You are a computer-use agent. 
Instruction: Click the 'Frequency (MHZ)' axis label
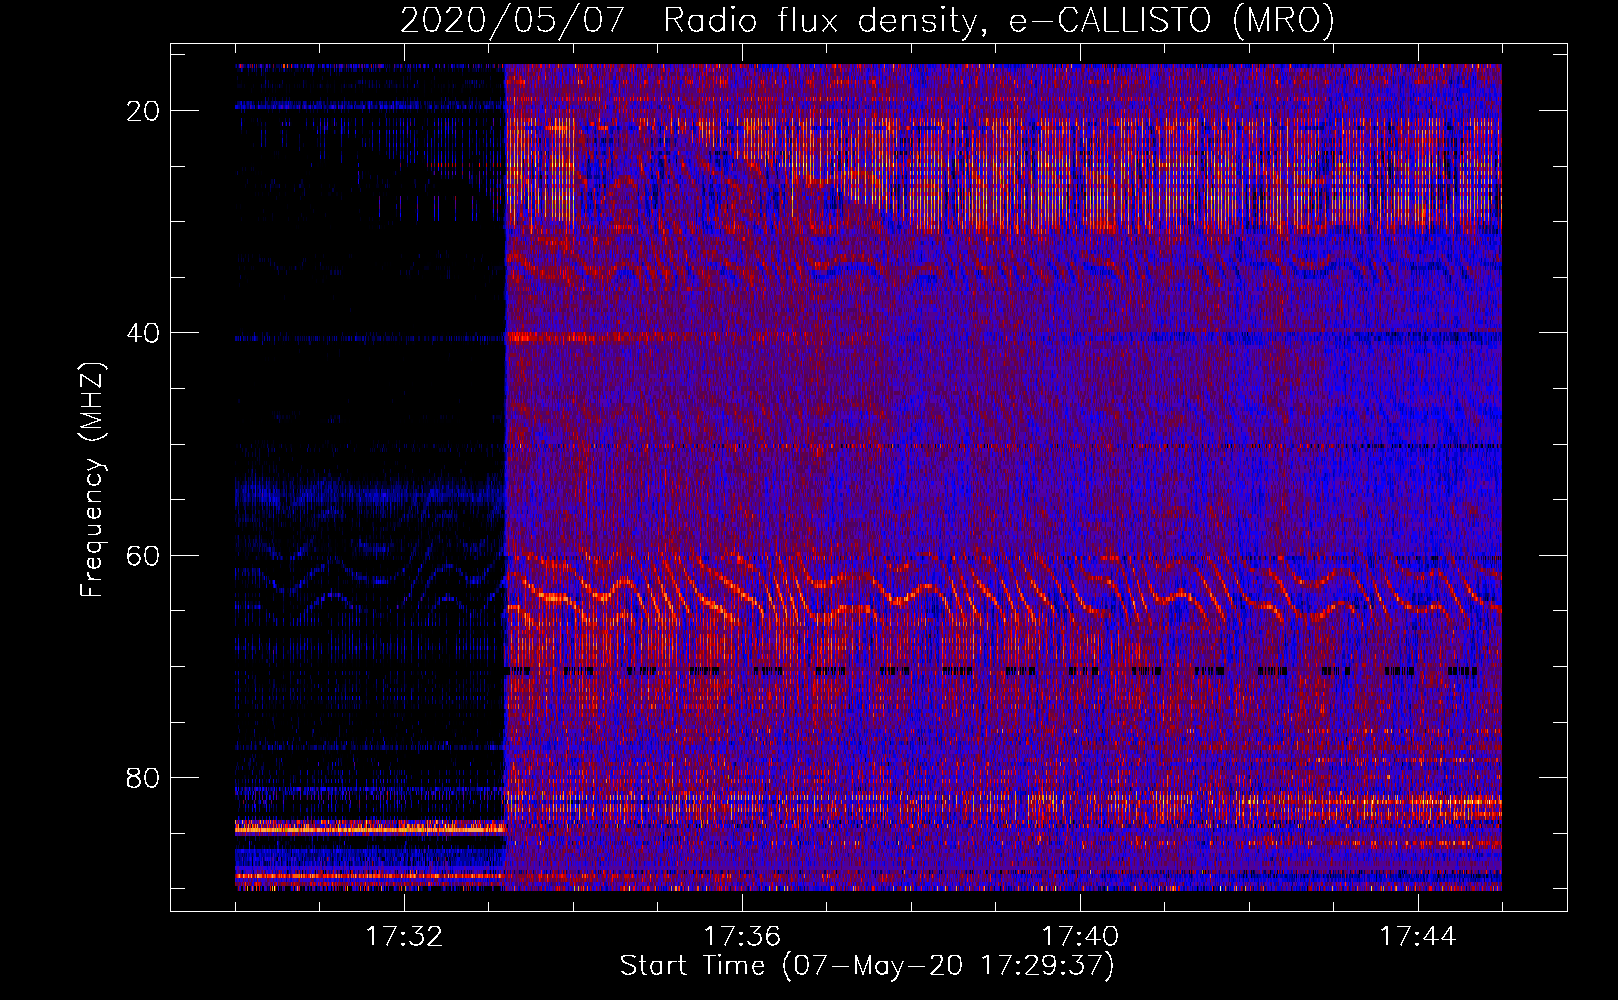pyautogui.click(x=92, y=481)
